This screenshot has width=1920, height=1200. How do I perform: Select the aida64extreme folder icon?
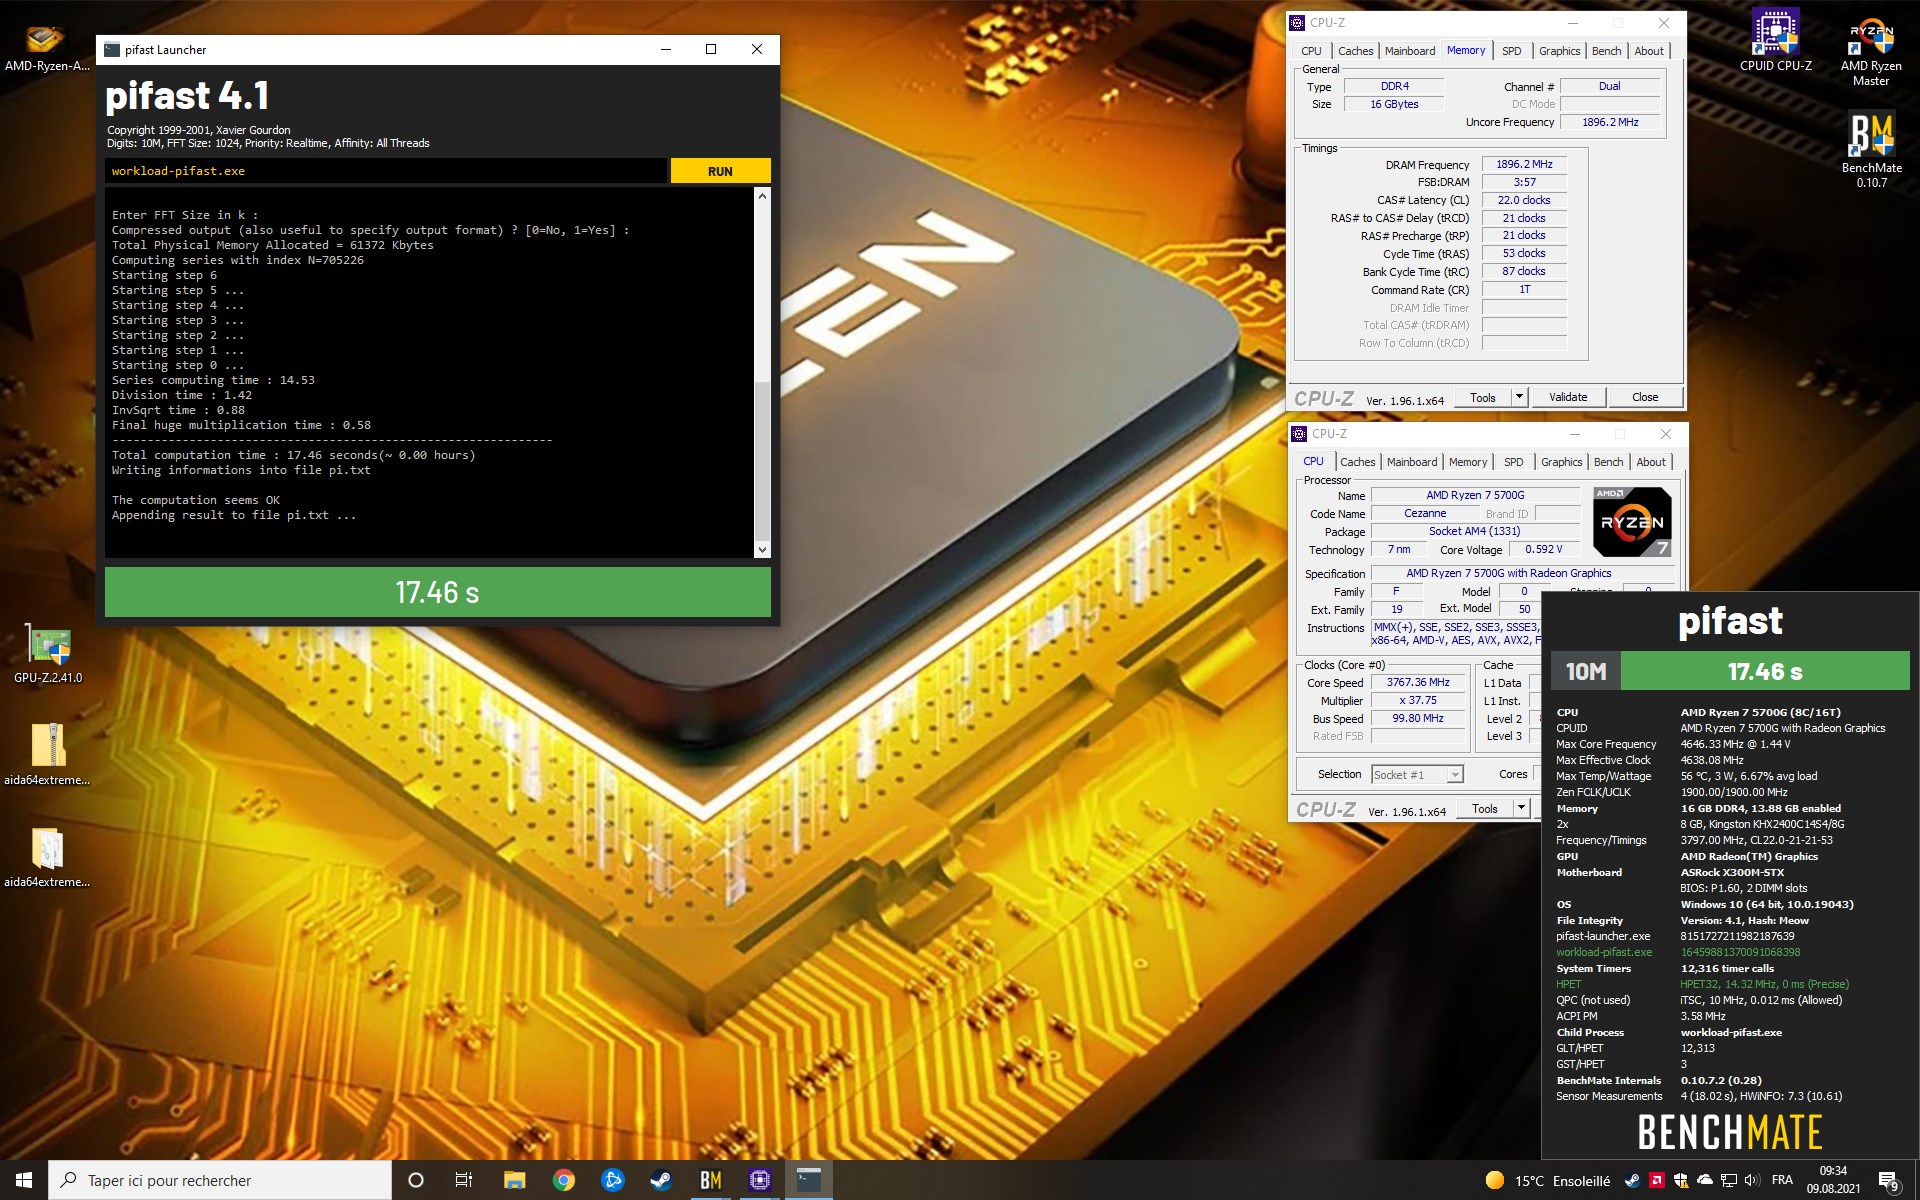click(x=47, y=857)
